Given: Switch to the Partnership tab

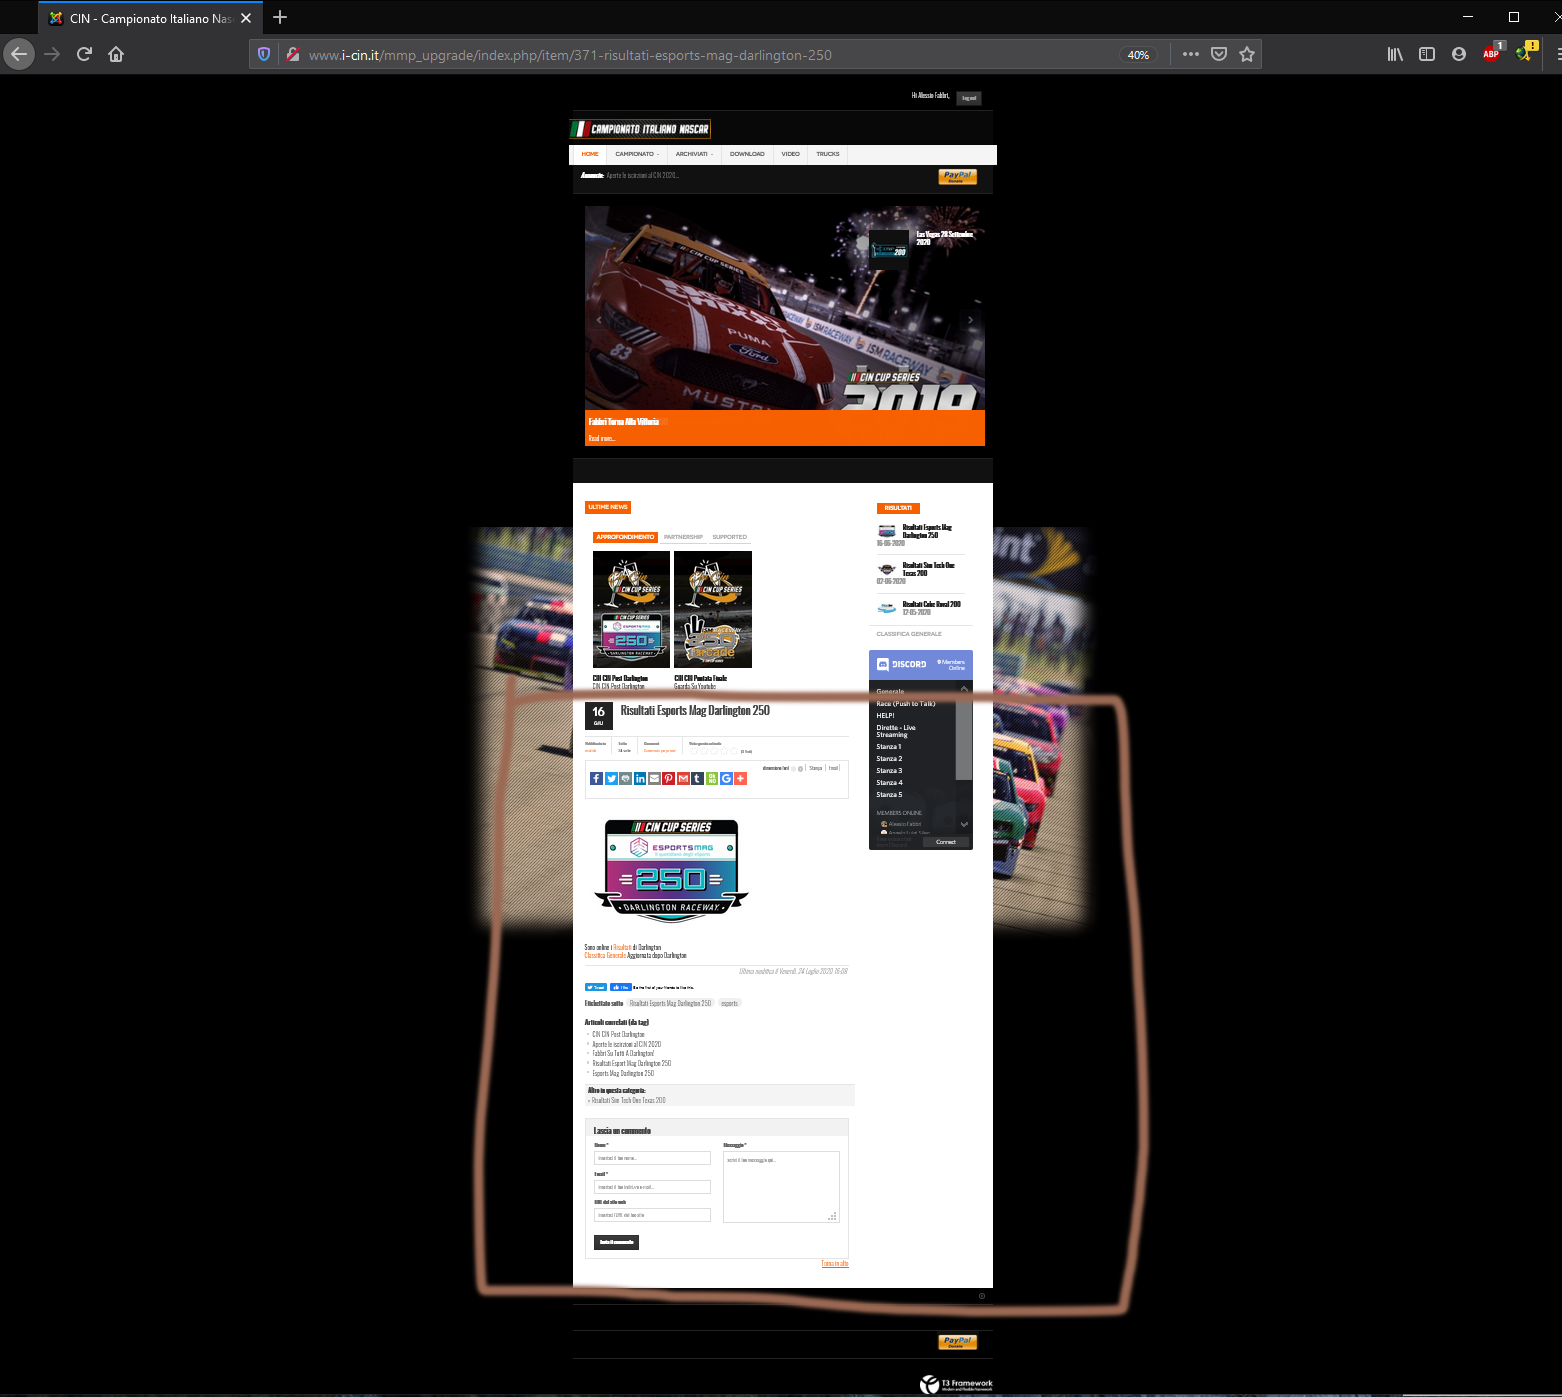Looking at the screenshot, I should tap(683, 537).
